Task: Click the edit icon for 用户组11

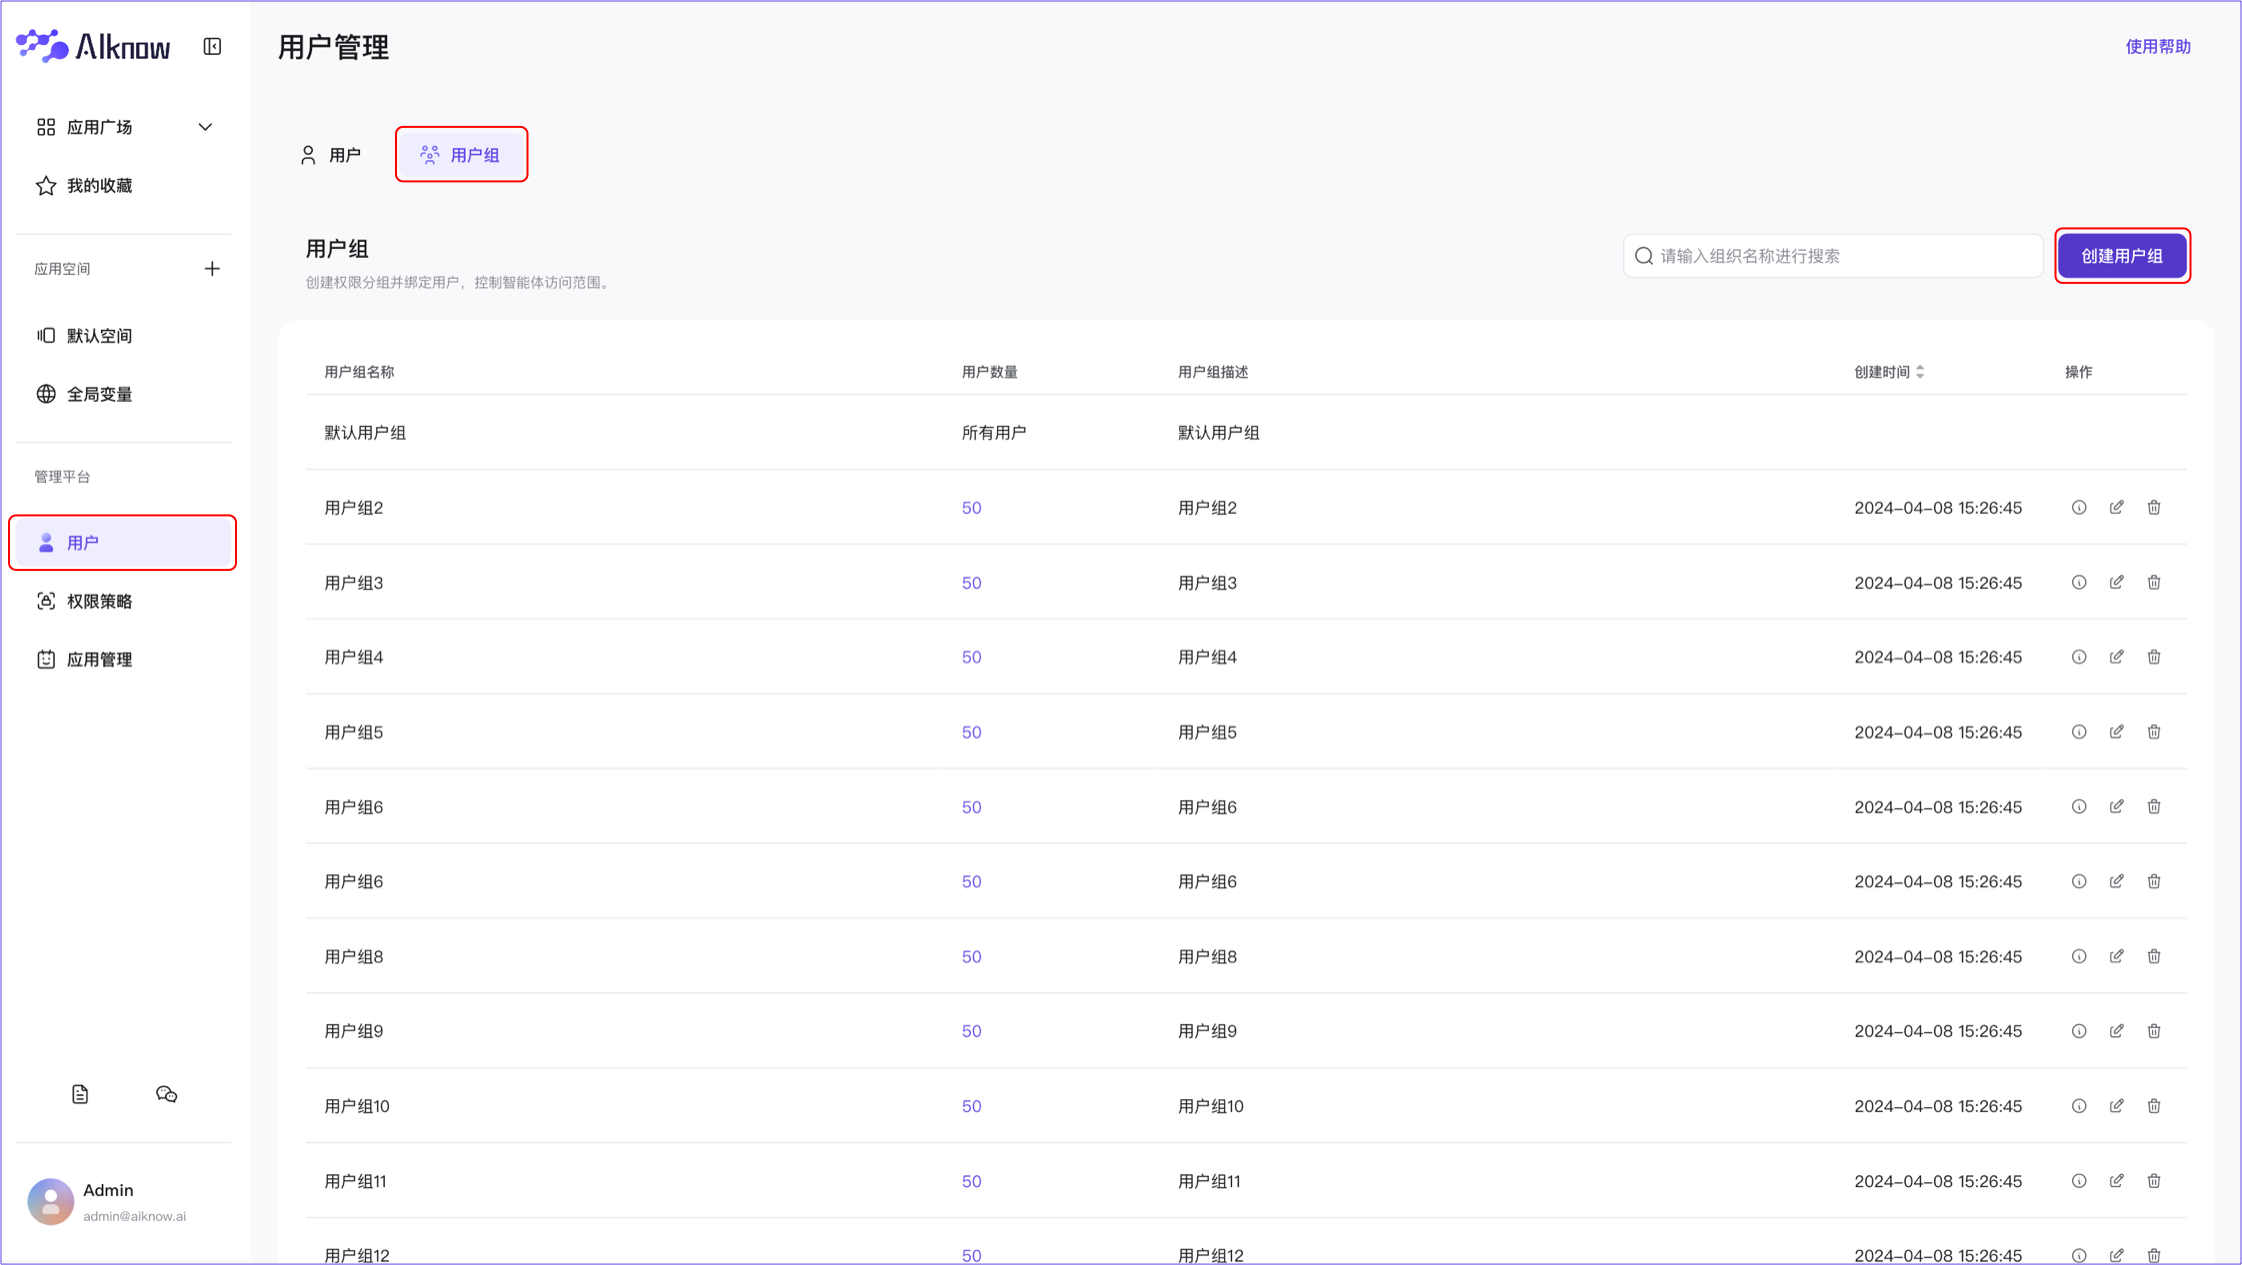Action: tap(2116, 1181)
